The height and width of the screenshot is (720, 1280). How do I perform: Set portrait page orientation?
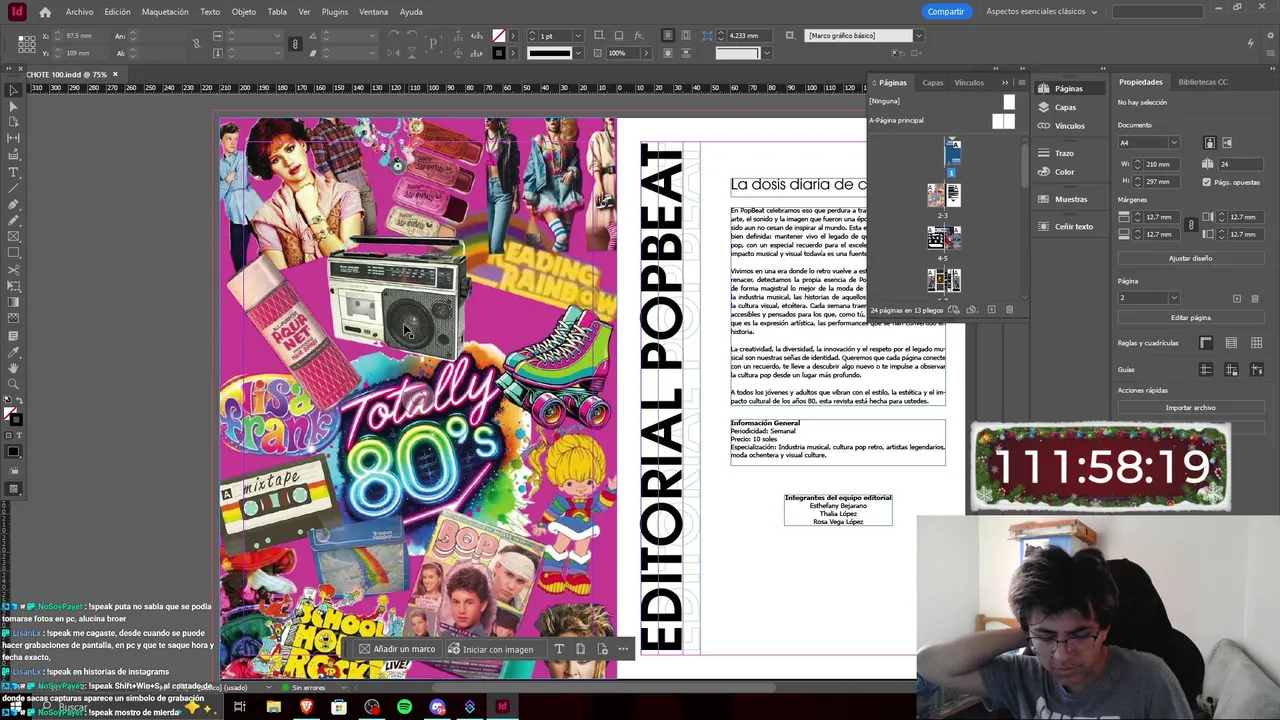(x=1210, y=143)
